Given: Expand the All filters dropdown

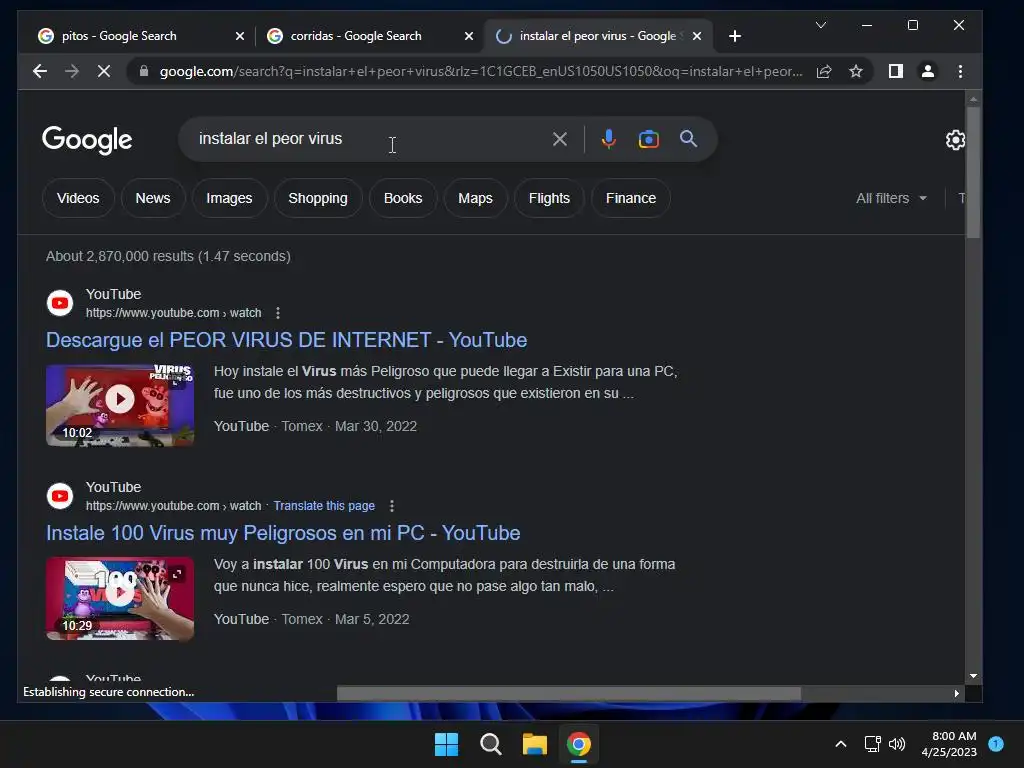Looking at the screenshot, I should (x=891, y=198).
